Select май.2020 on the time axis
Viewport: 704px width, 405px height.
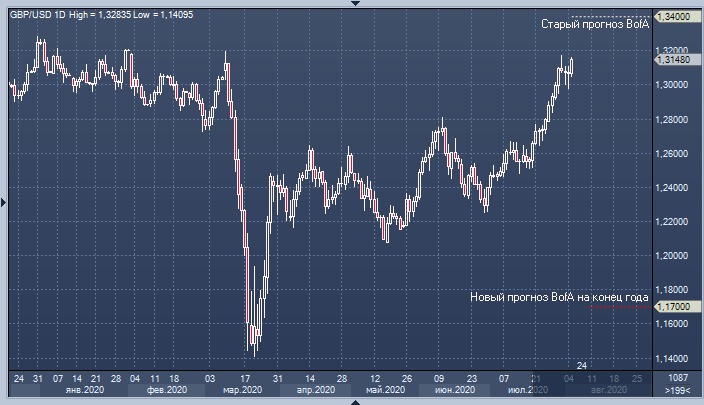click(x=385, y=391)
